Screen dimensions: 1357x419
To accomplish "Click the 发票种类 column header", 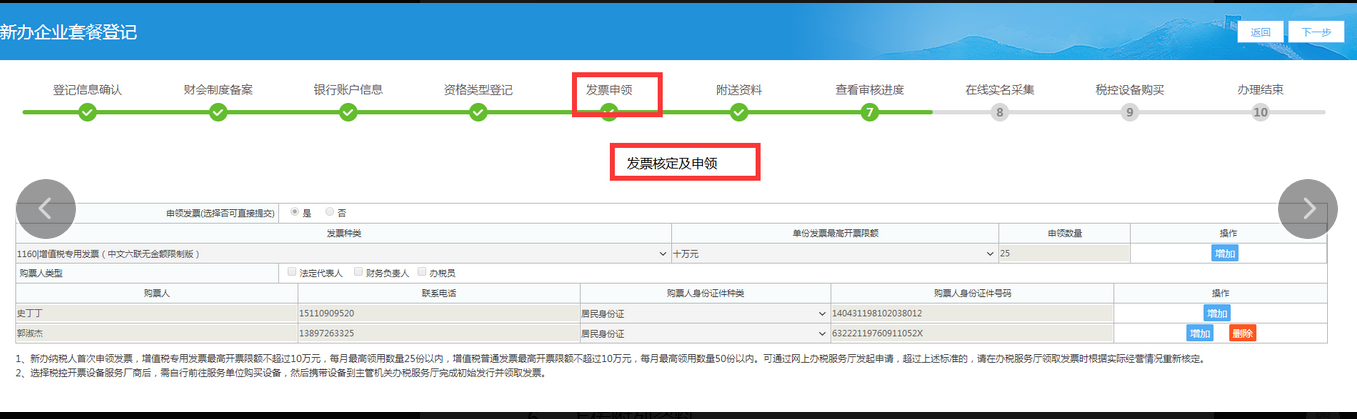I will (343, 233).
